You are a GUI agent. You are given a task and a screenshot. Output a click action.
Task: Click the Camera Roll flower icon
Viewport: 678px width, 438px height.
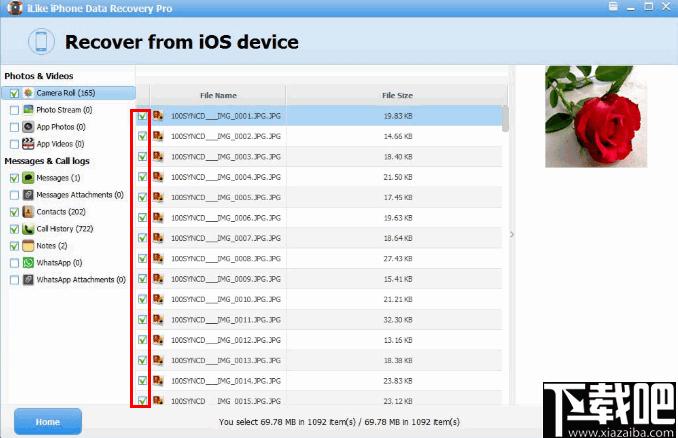[x=28, y=93]
